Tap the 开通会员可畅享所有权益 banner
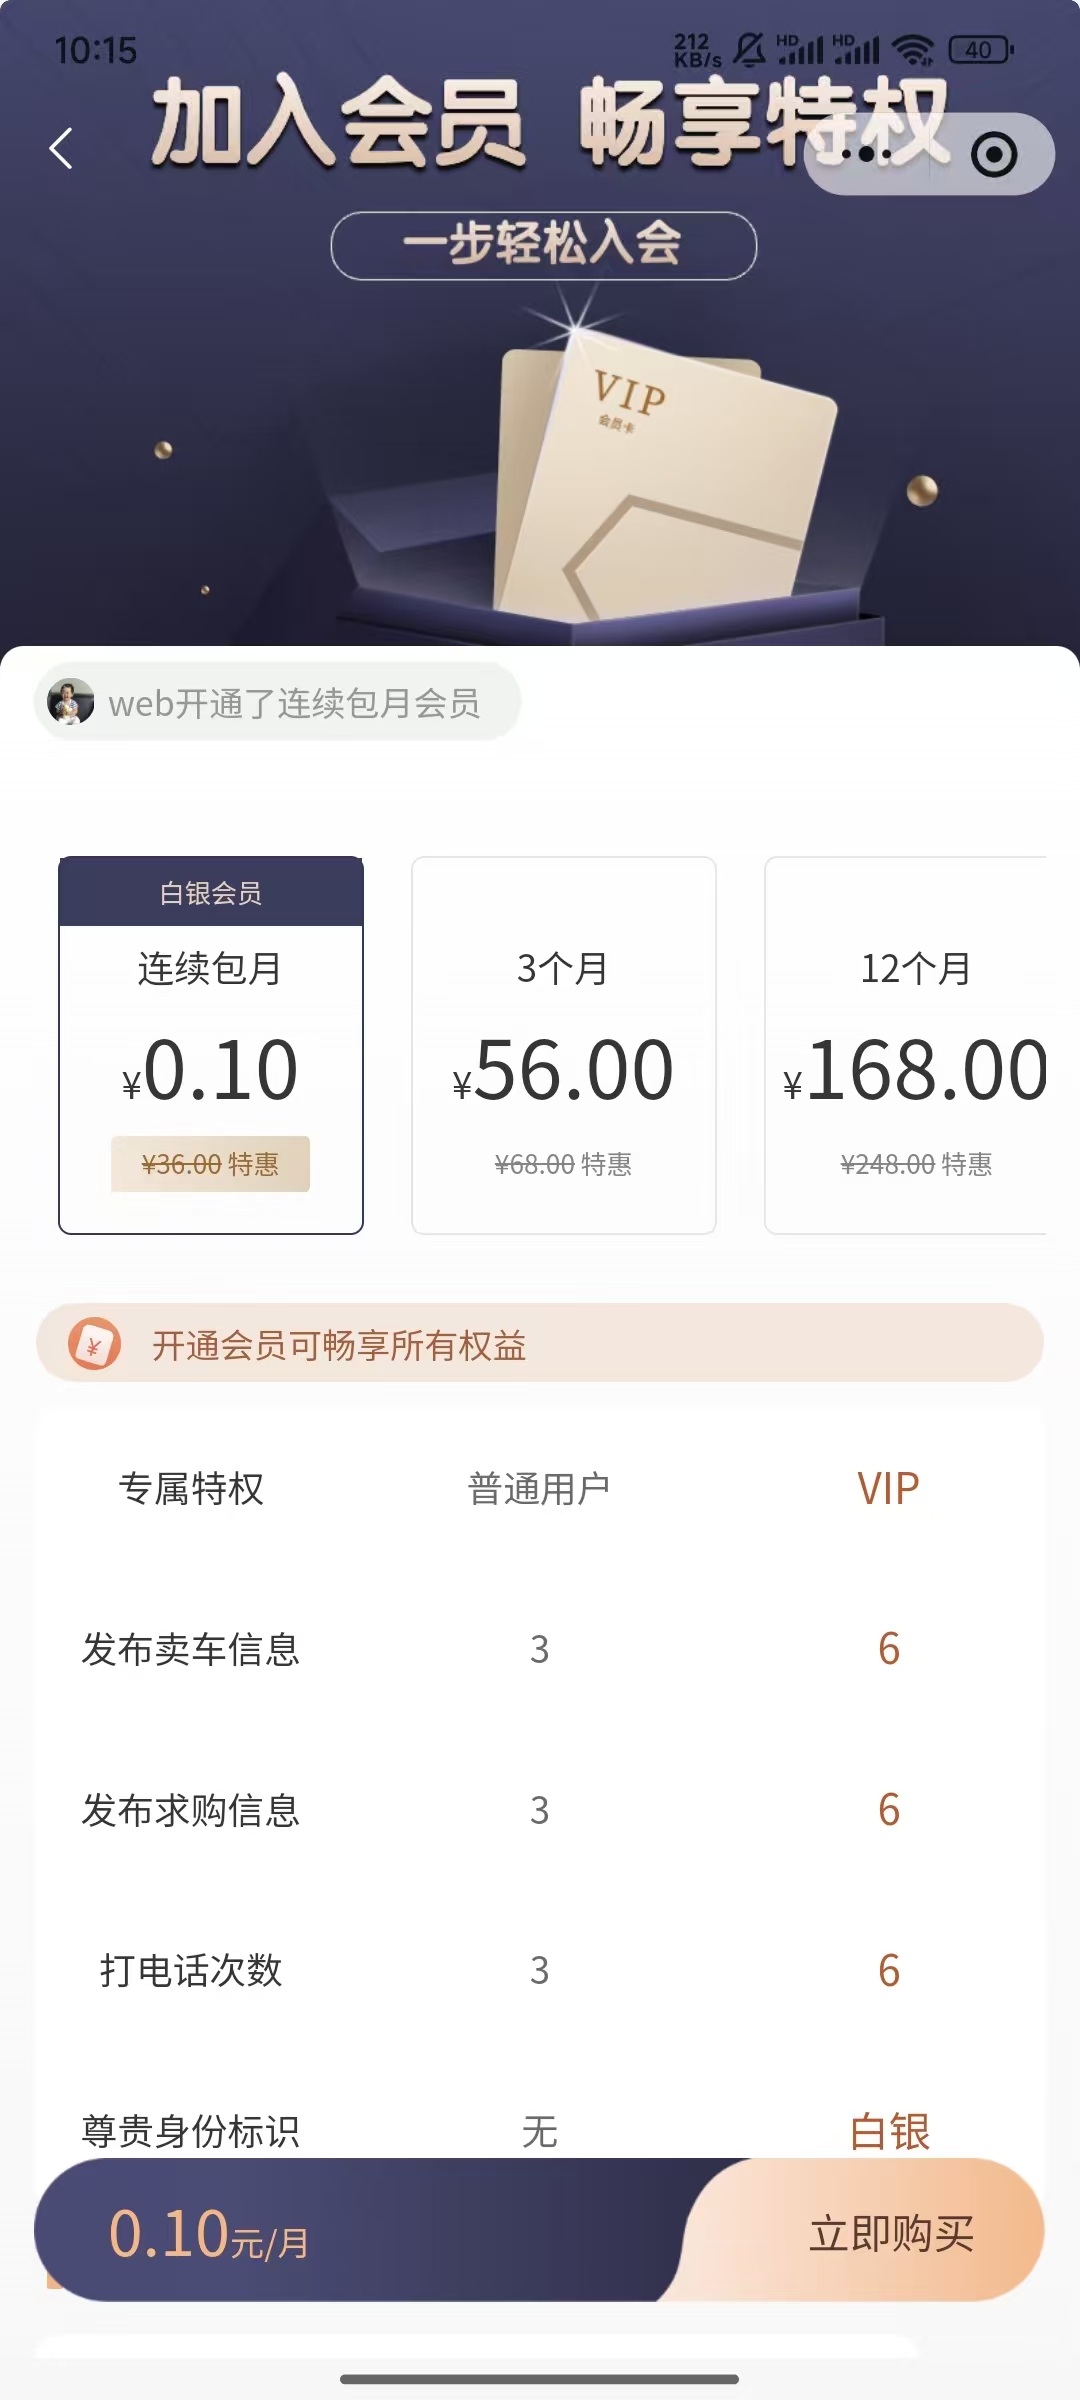Viewport: 1080px width, 2400px height. pos(540,1344)
